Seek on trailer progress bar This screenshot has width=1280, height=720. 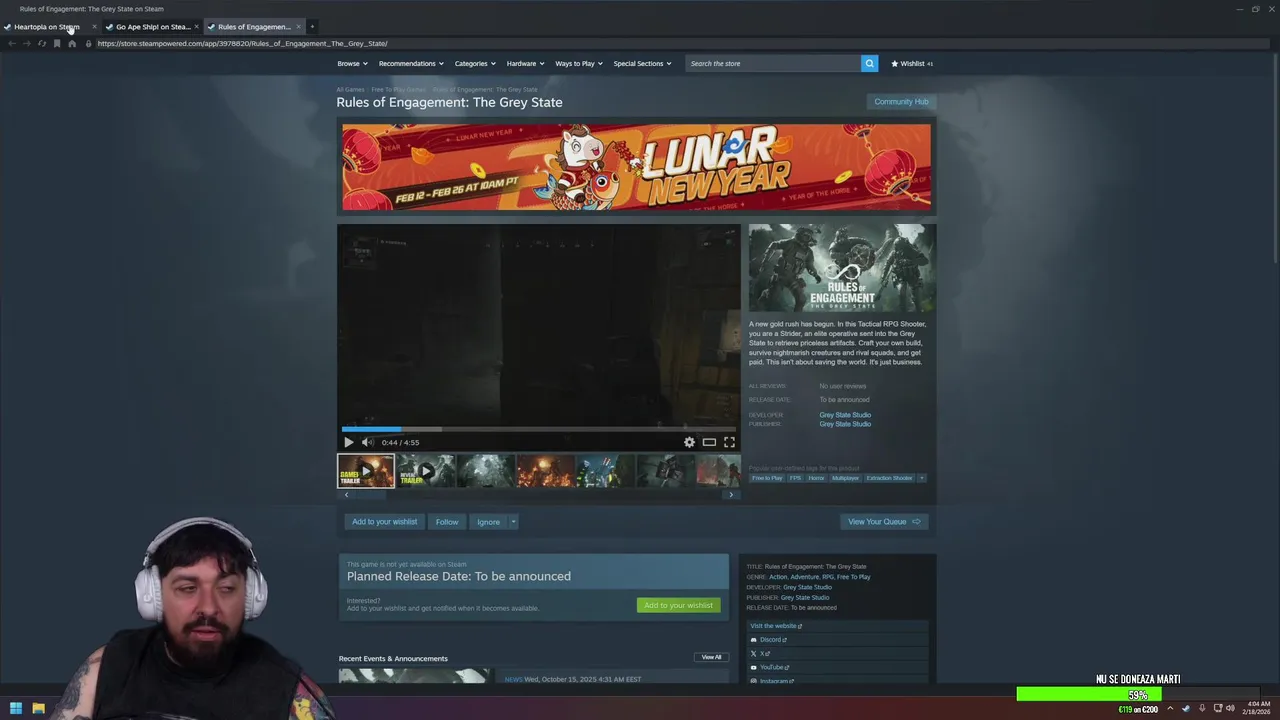(x=538, y=429)
